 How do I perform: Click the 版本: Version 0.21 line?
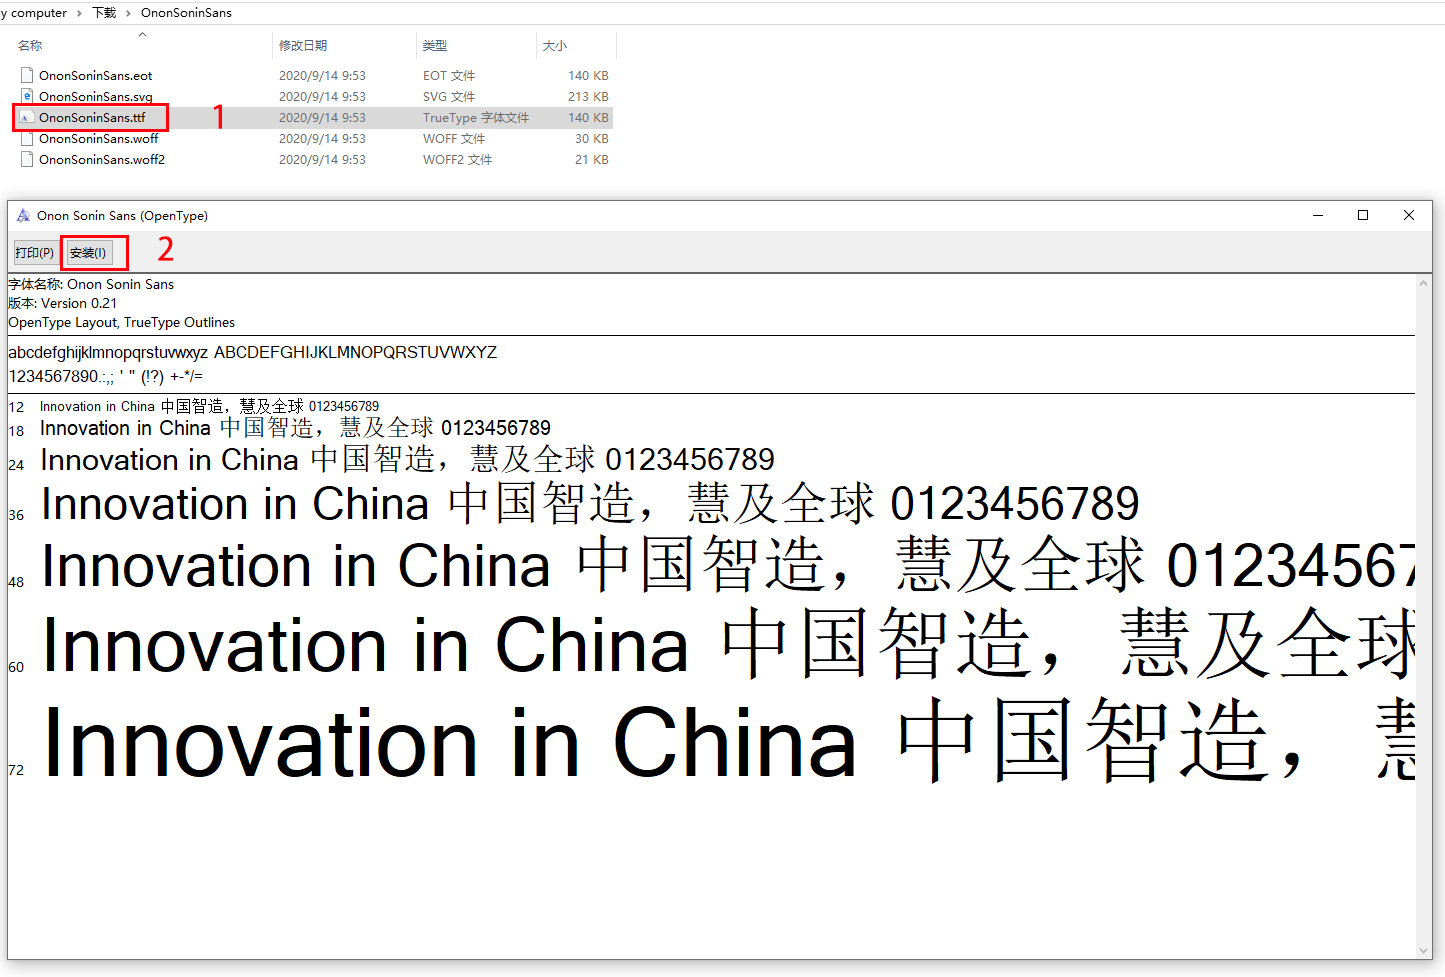(x=63, y=303)
